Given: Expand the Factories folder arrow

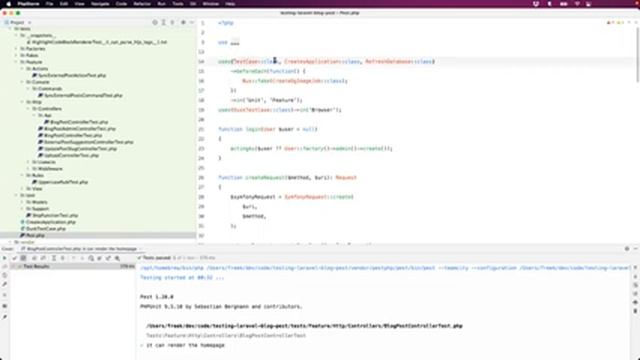Looking at the screenshot, I should (16, 49).
